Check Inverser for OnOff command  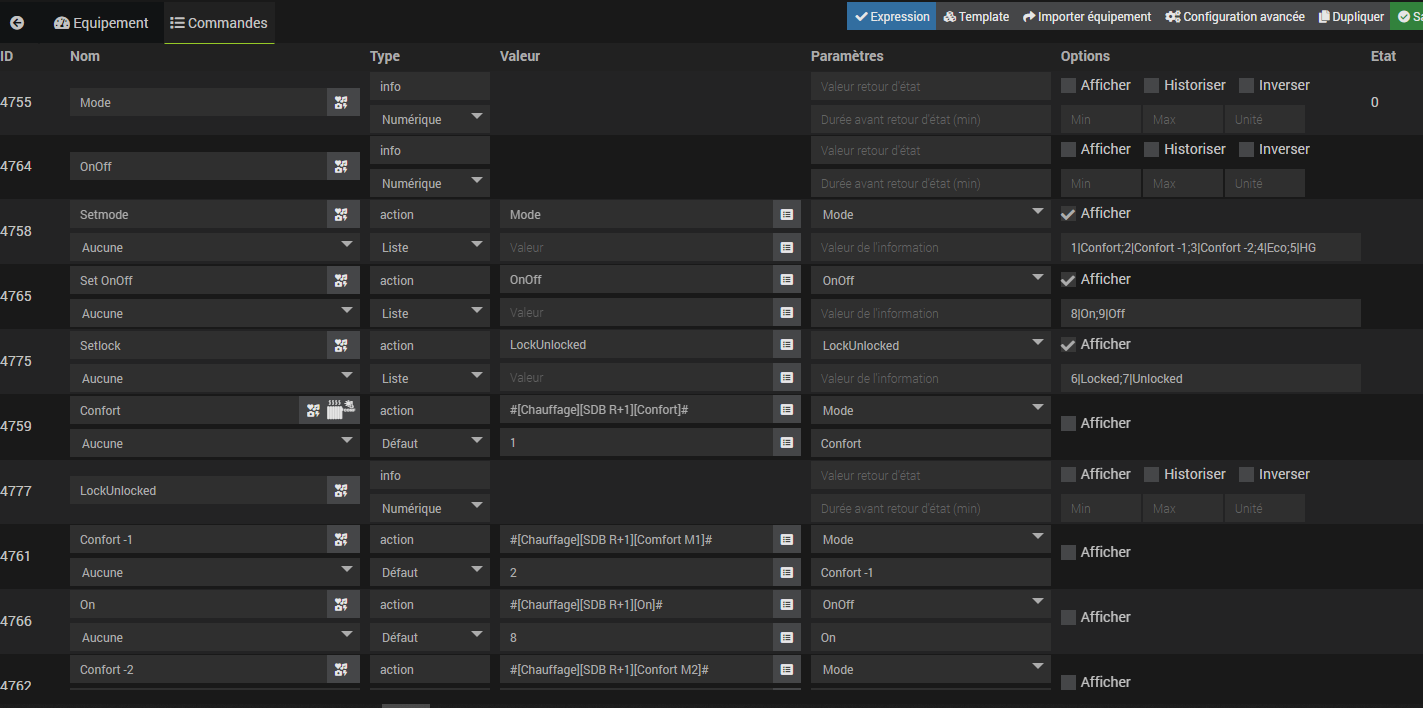click(1246, 149)
